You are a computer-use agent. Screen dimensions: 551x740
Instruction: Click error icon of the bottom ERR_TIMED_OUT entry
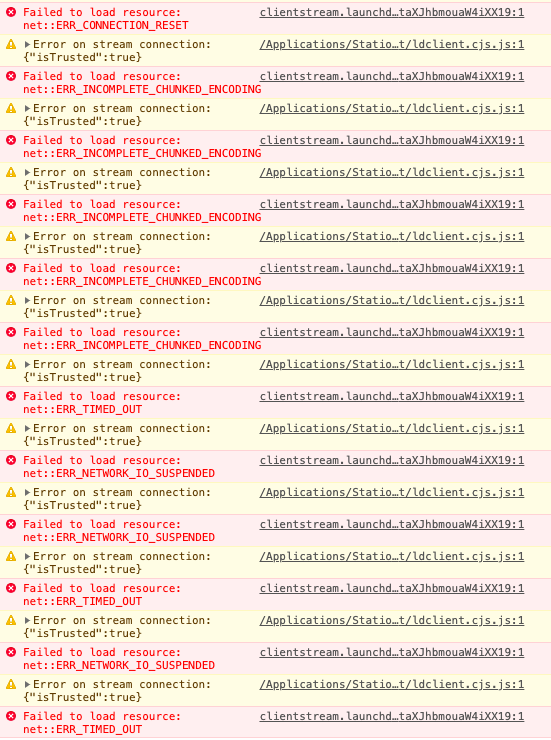click(x=11, y=716)
